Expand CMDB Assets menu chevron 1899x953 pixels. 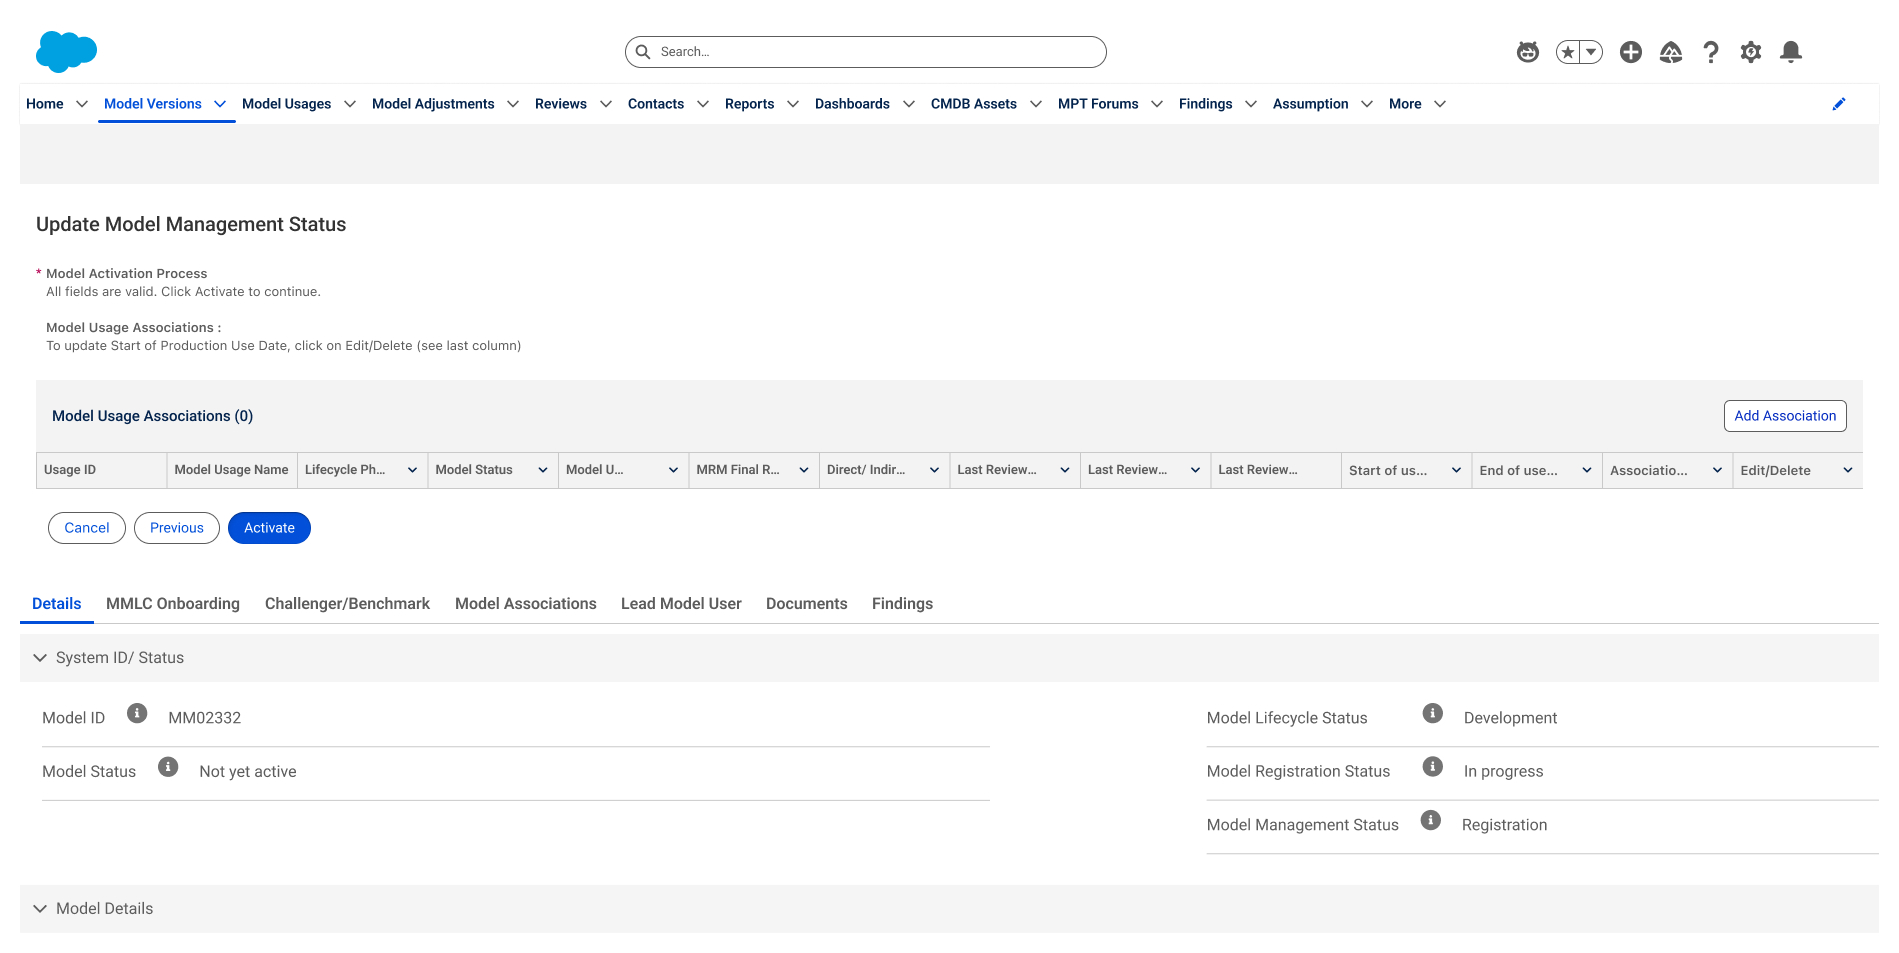(x=1036, y=104)
